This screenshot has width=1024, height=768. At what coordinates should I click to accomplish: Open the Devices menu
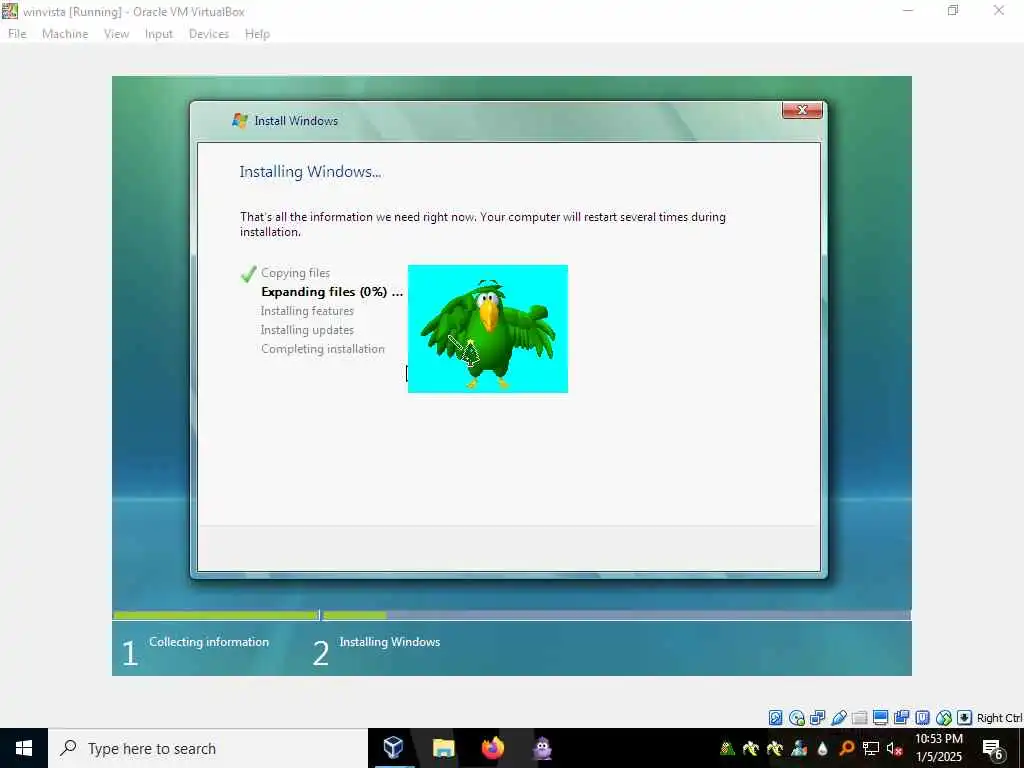208,34
